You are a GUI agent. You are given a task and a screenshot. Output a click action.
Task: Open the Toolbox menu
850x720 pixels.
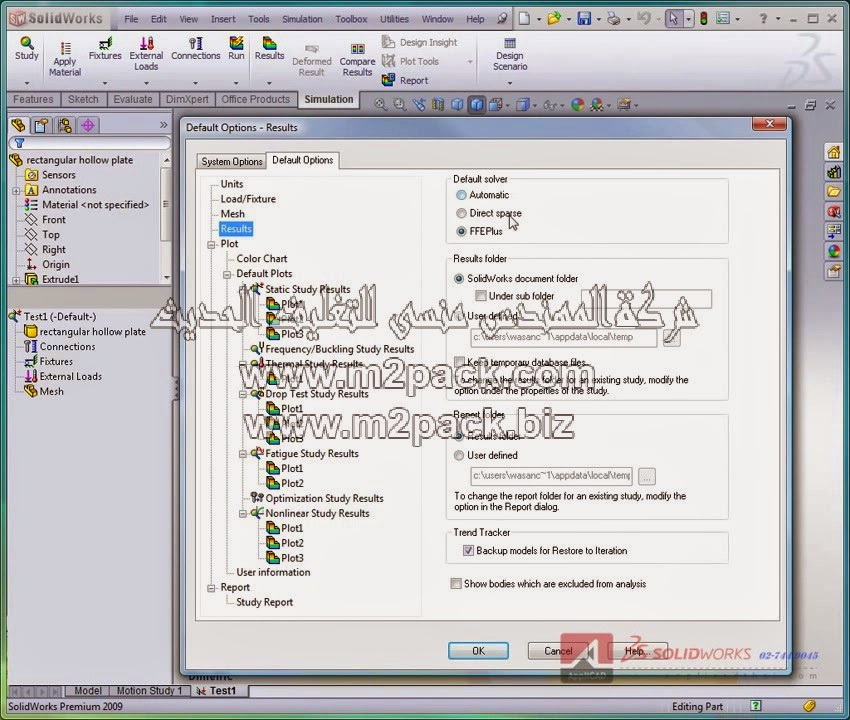pos(351,19)
